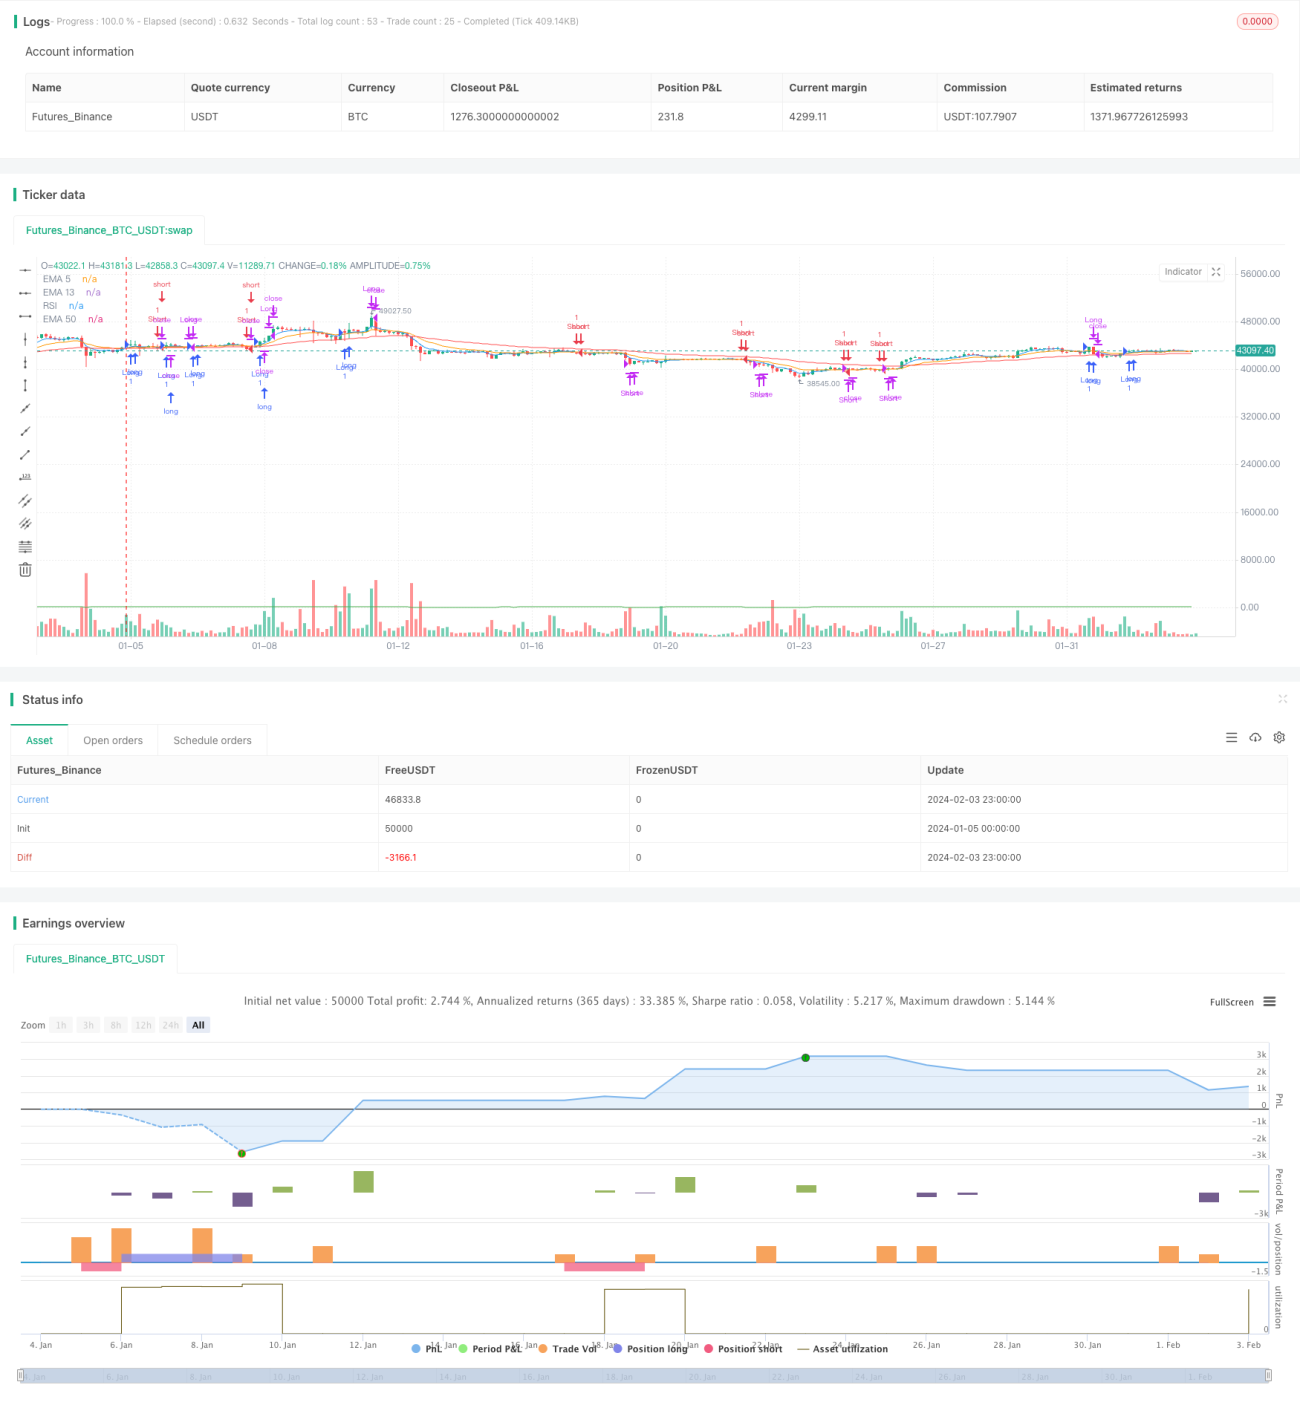
Task: Select the price line annotation tool
Action: pyautogui.click(x=25, y=477)
